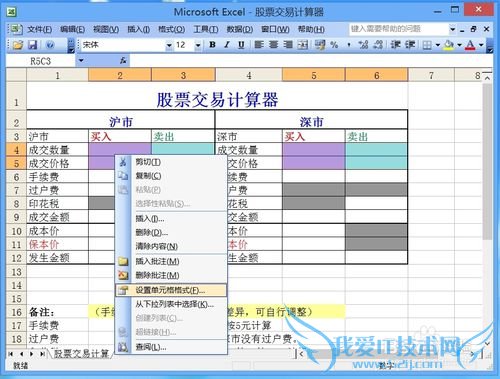This screenshot has height=379, width=500.
Task: Click the Merge and Center icon
Action: 302,45
